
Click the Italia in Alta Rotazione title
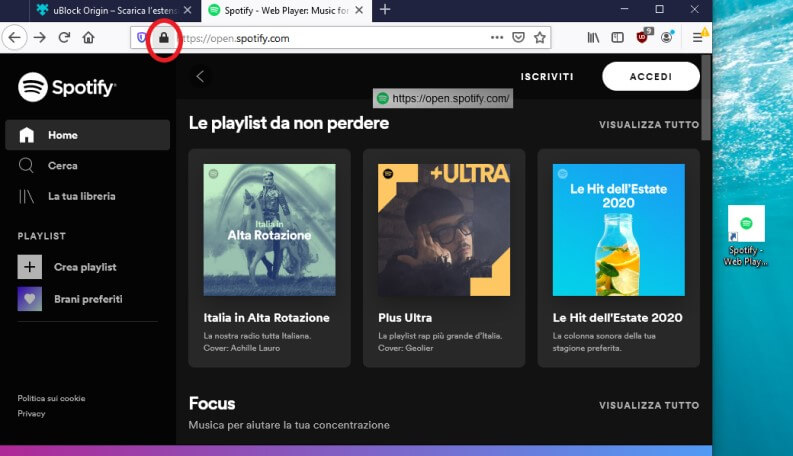click(x=266, y=317)
